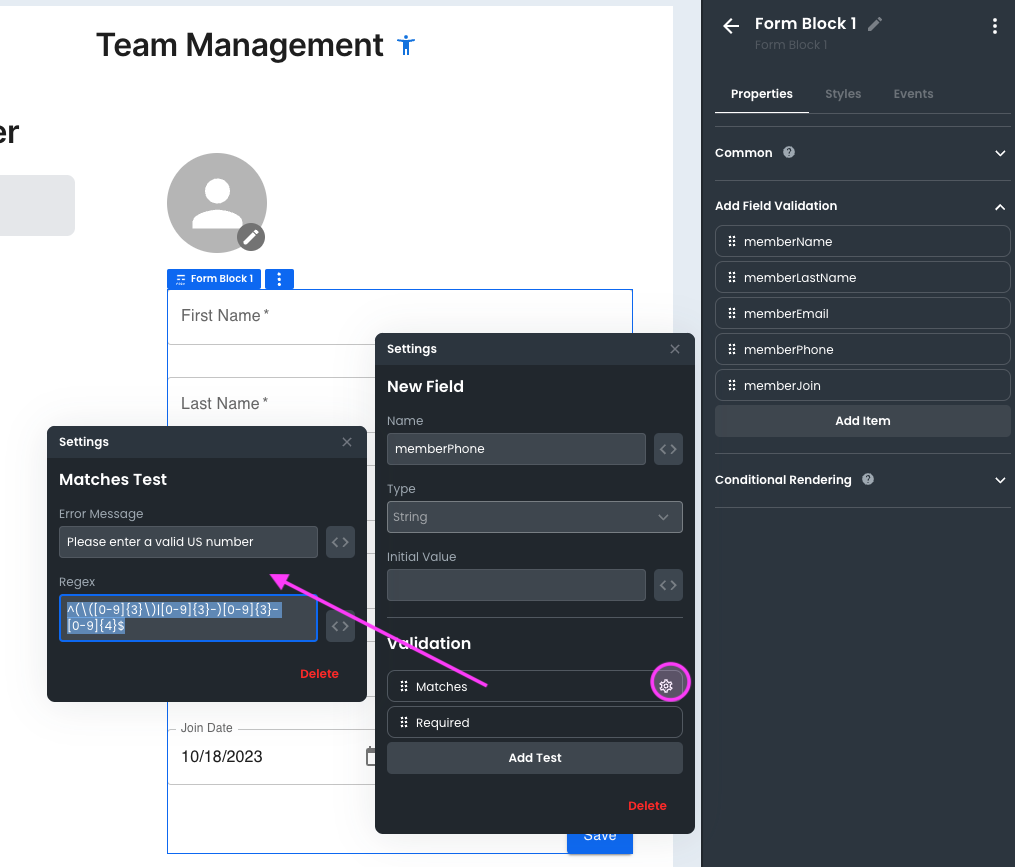
Task: Select the memberEmail validation item
Action: point(862,313)
